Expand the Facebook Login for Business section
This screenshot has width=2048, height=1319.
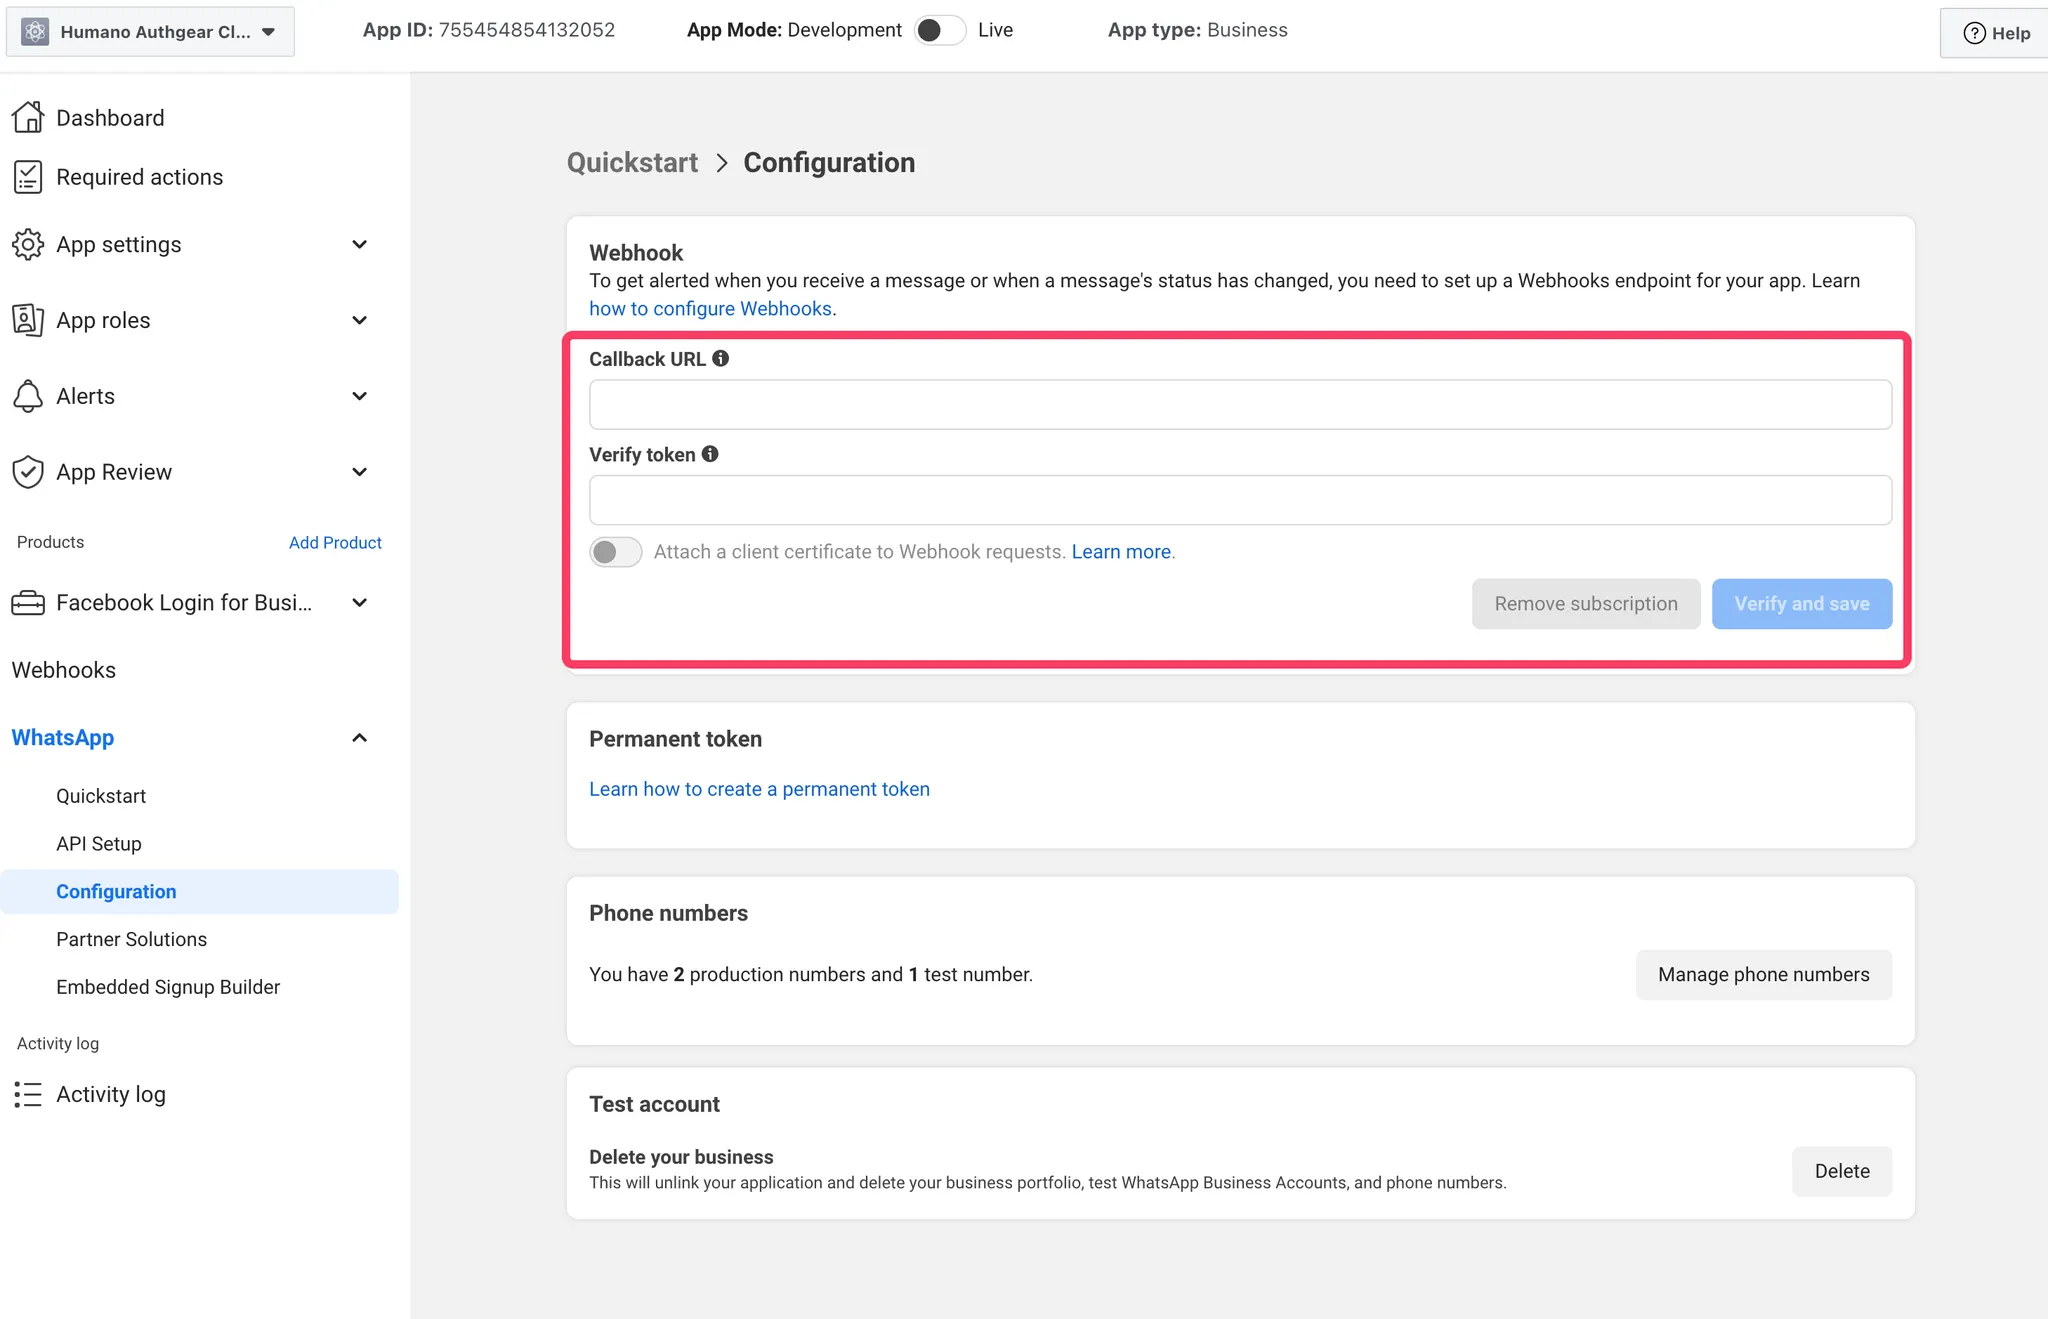(360, 603)
